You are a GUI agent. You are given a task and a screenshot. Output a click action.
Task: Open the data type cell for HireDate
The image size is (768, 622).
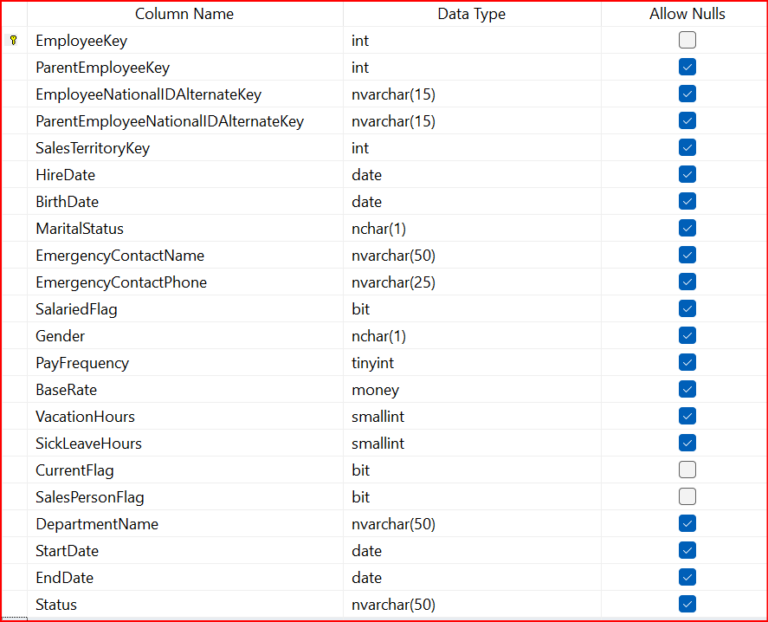(x=472, y=174)
